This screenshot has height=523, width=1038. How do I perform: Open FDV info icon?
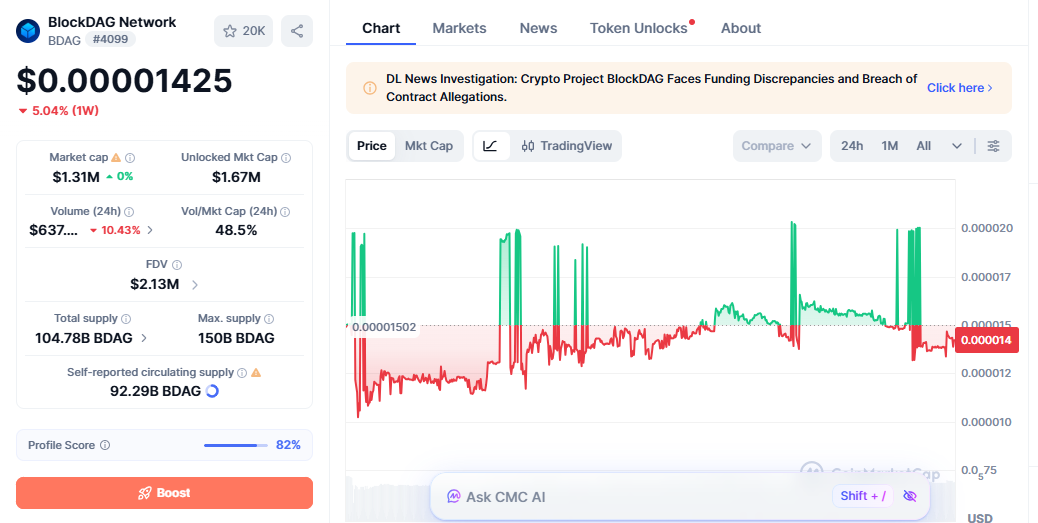(x=177, y=265)
